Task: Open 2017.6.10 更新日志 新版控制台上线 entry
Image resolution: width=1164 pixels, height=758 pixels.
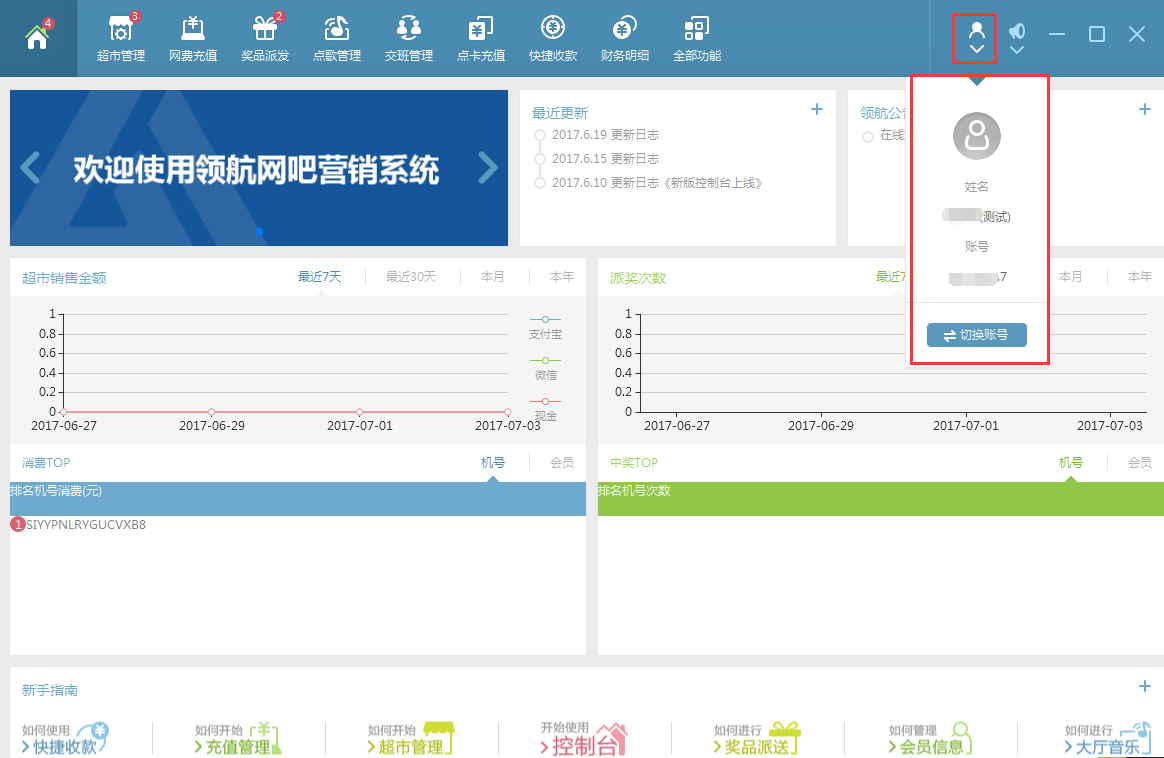Action: coord(657,183)
